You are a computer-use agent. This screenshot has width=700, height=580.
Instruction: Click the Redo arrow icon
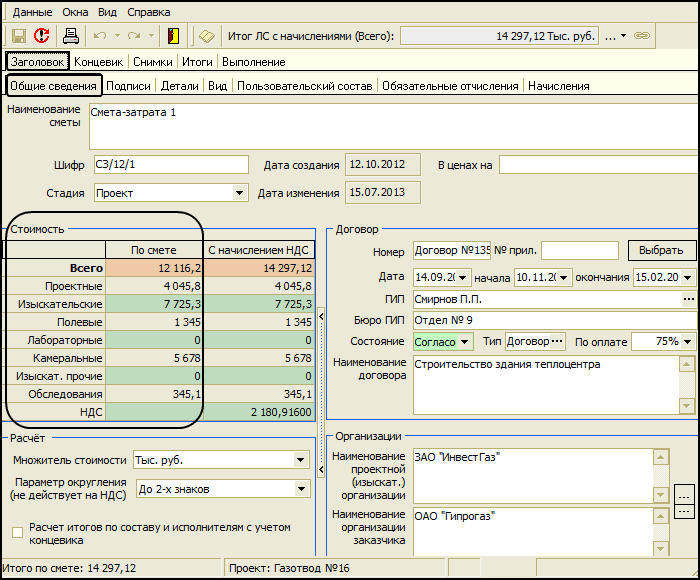pyautogui.click(x=134, y=36)
